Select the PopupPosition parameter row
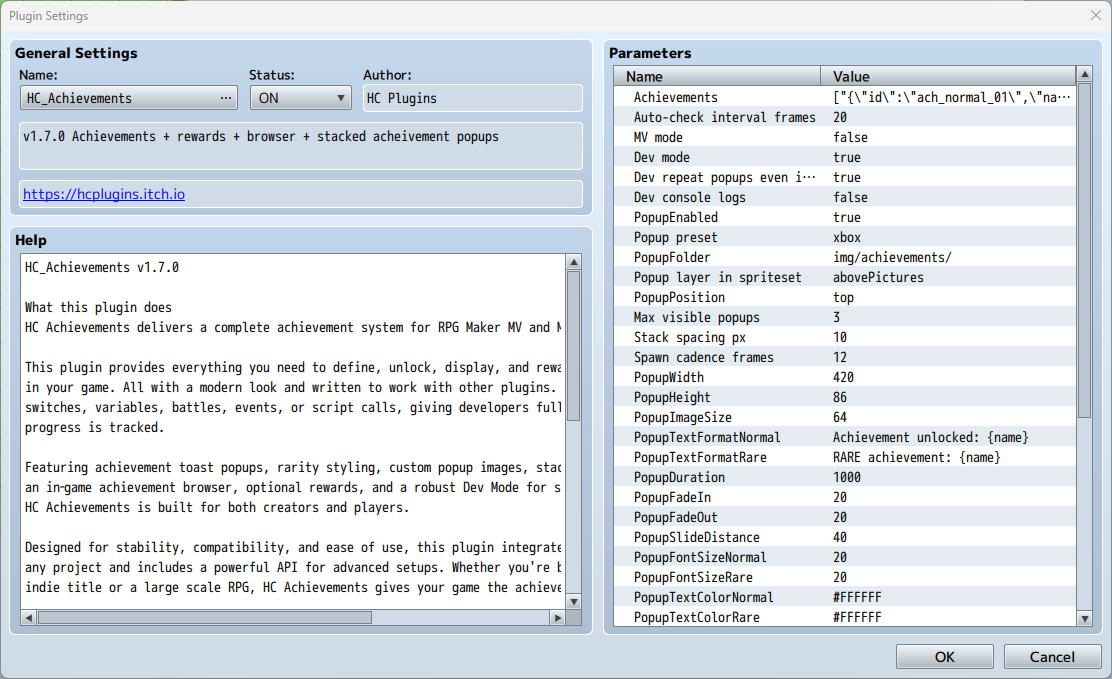 [845, 297]
